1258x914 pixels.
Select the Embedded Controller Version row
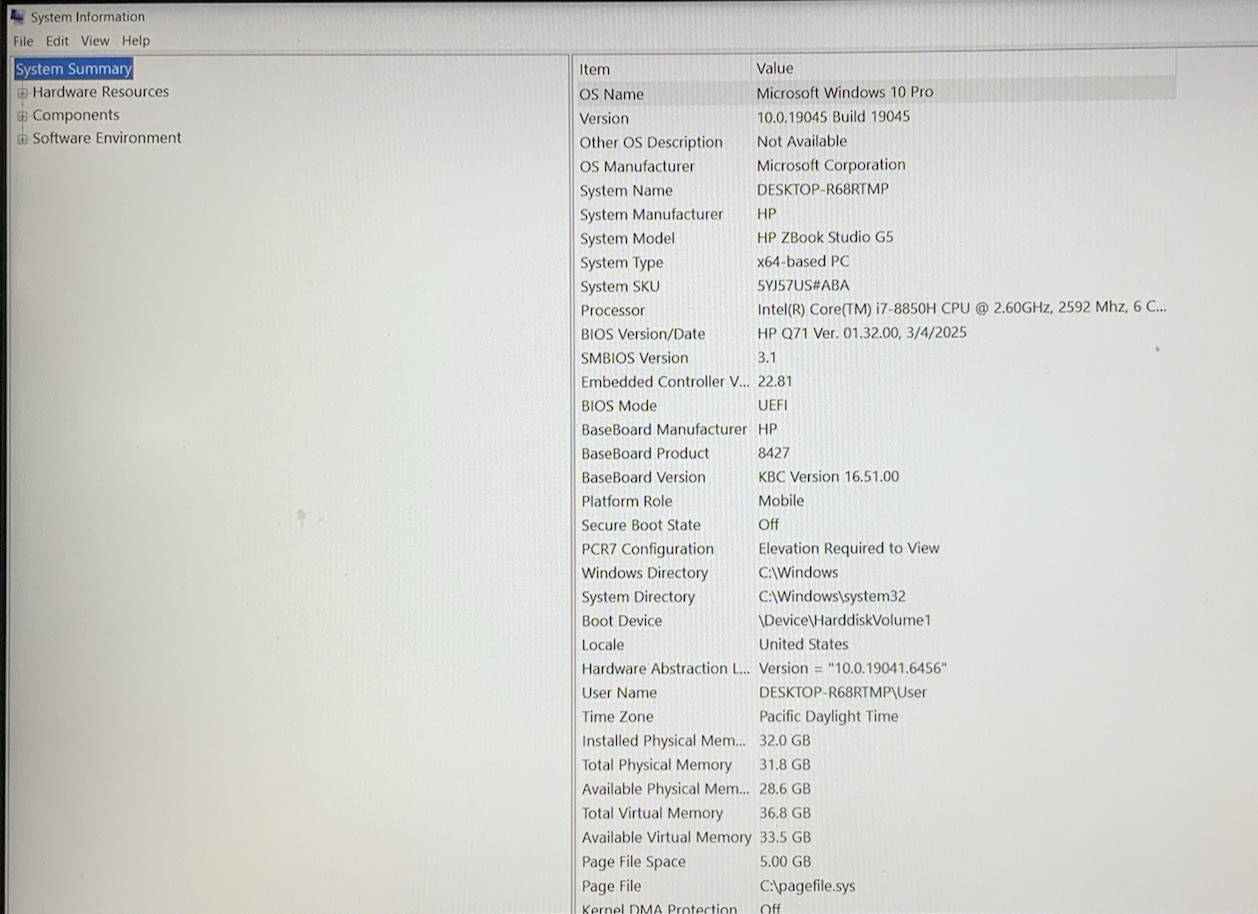[875, 382]
